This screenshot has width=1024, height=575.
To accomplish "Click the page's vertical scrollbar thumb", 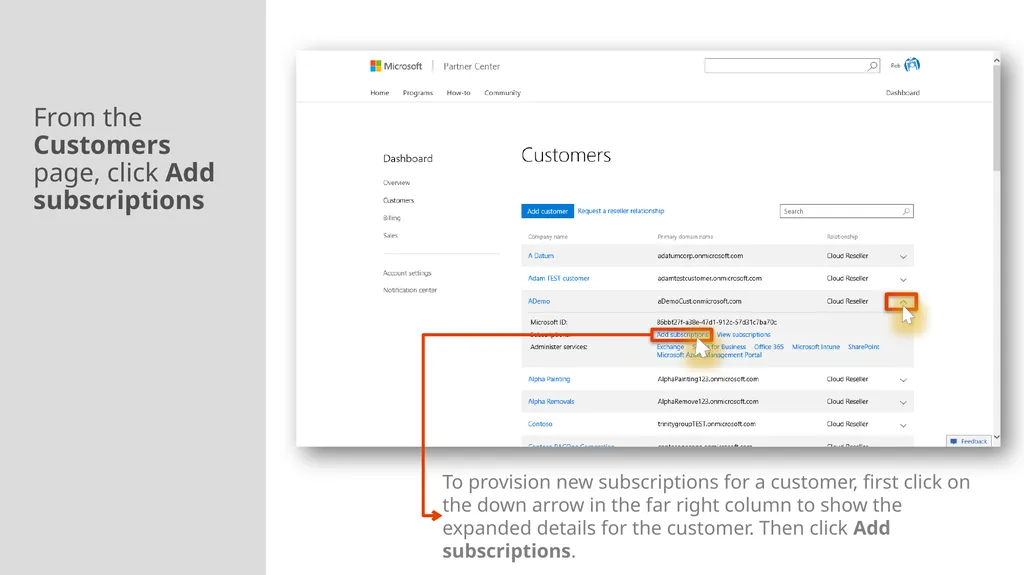I will tap(997, 118).
